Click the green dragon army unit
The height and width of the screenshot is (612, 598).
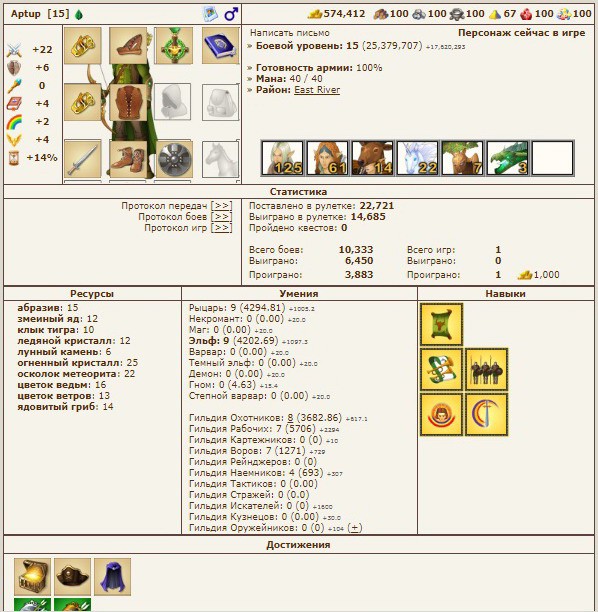(x=507, y=158)
